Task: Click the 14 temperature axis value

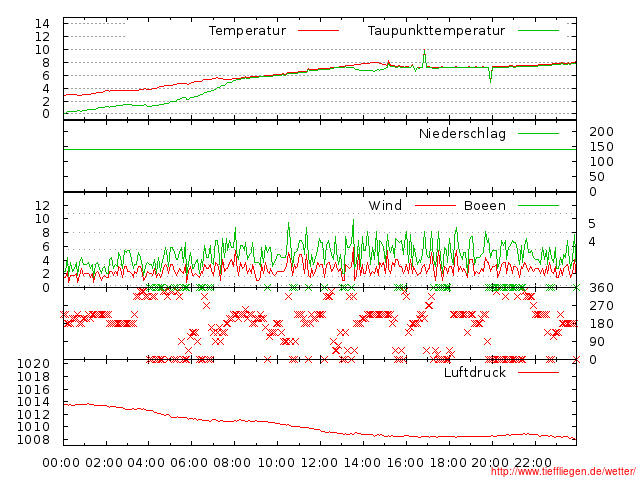Action: [42, 24]
